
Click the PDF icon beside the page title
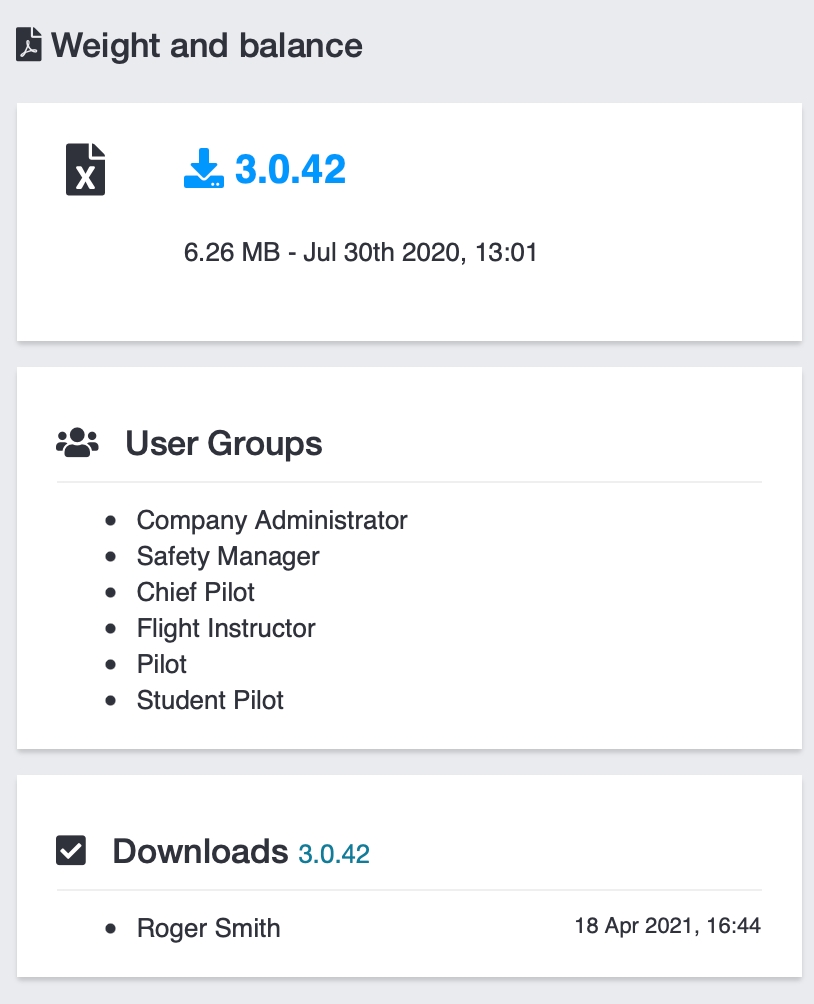[x=29, y=46]
